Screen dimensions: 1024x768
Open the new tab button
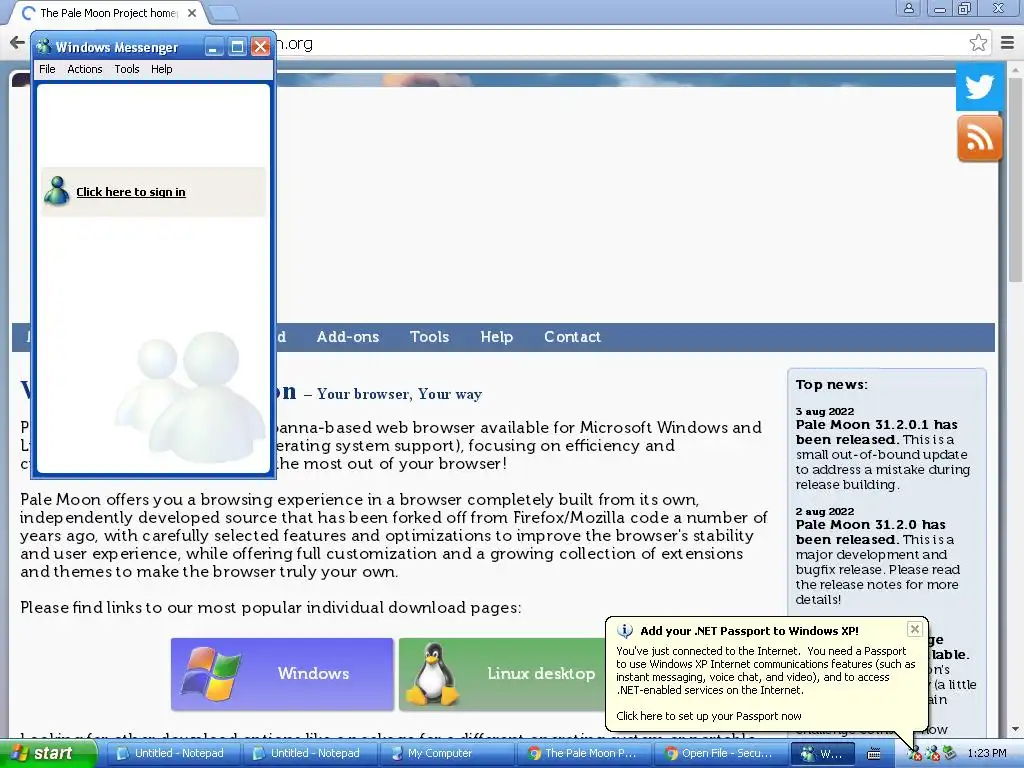click(223, 13)
